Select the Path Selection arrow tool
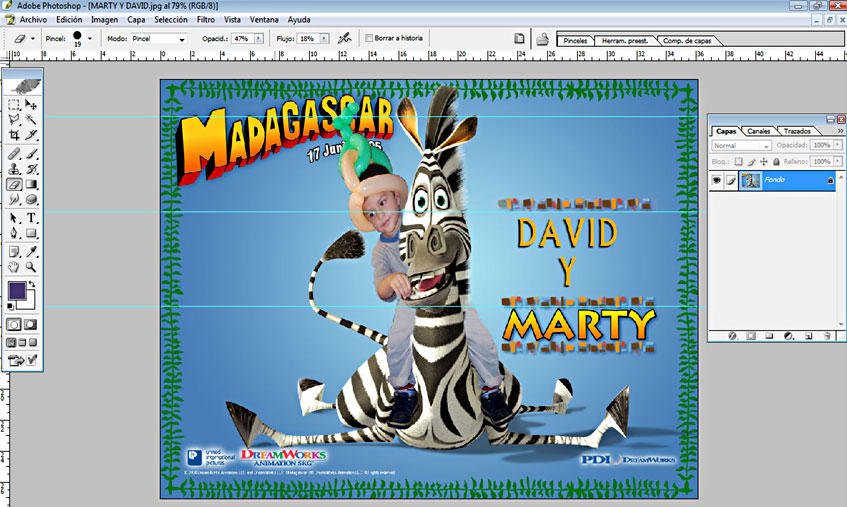 click(x=14, y=218)
